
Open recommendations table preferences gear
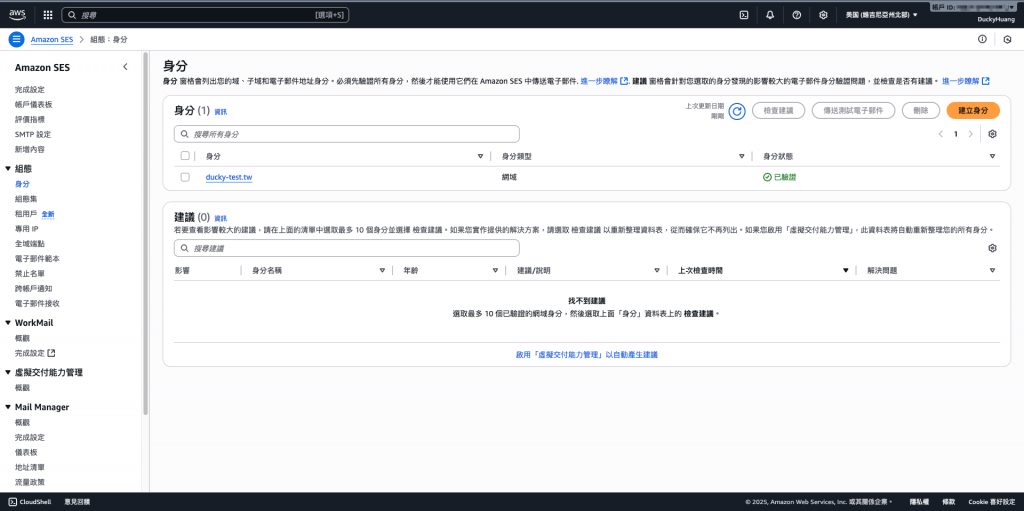(x=993, y=248)
